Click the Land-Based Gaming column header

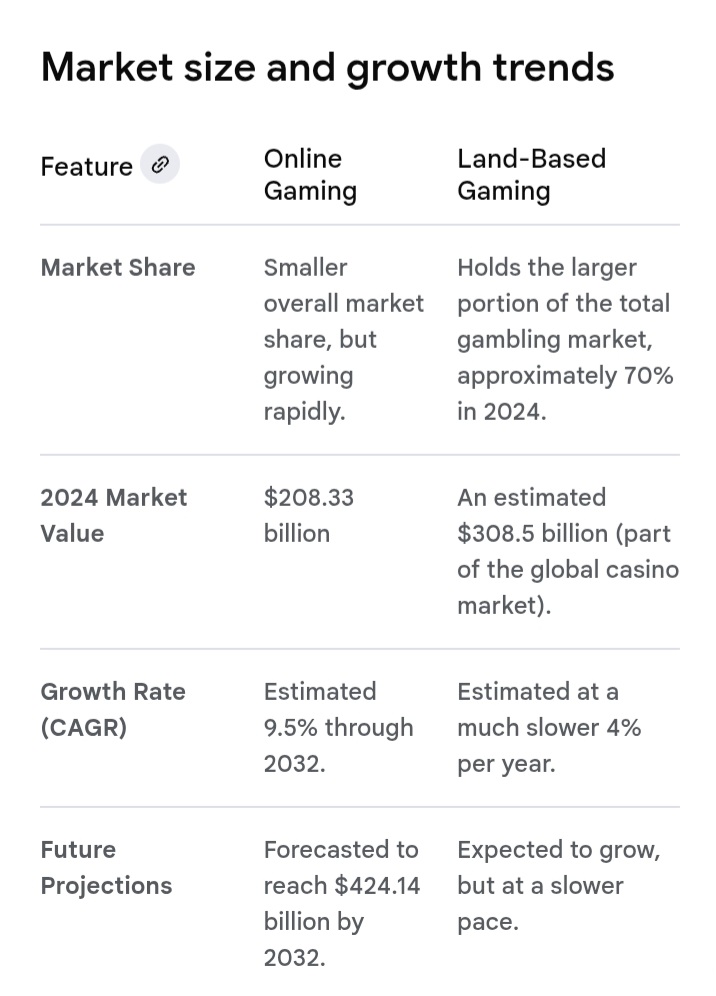point(531,174)
